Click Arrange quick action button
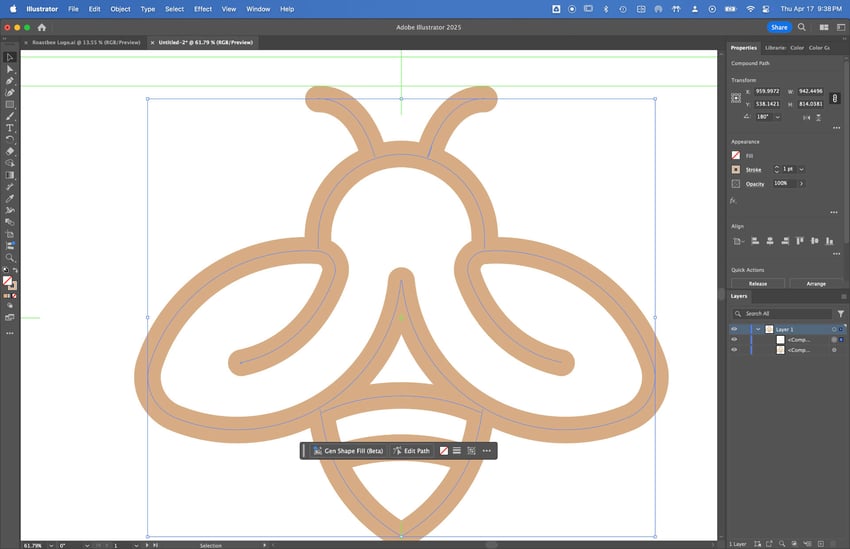The image size is (850, 549). tap(816, 283)
